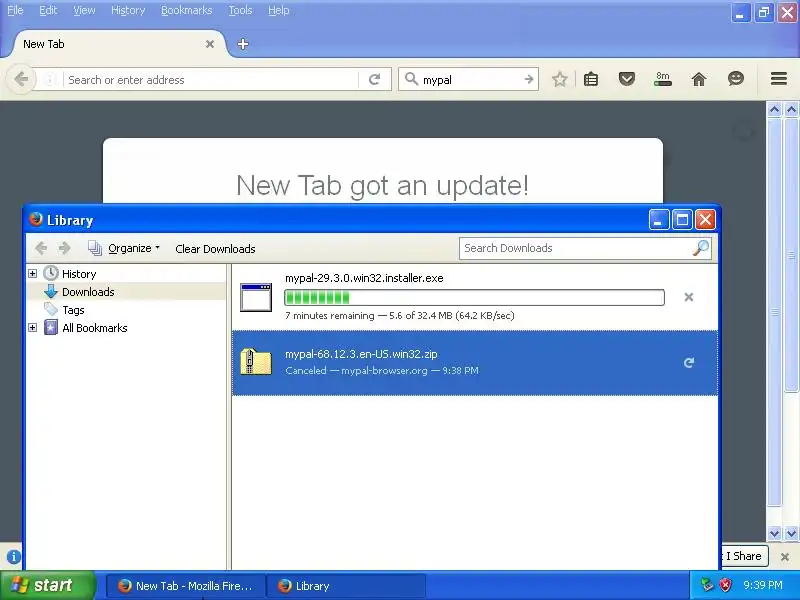800x600 pixels.
Task: Click the reload icon in address bar
Action: 375,80
